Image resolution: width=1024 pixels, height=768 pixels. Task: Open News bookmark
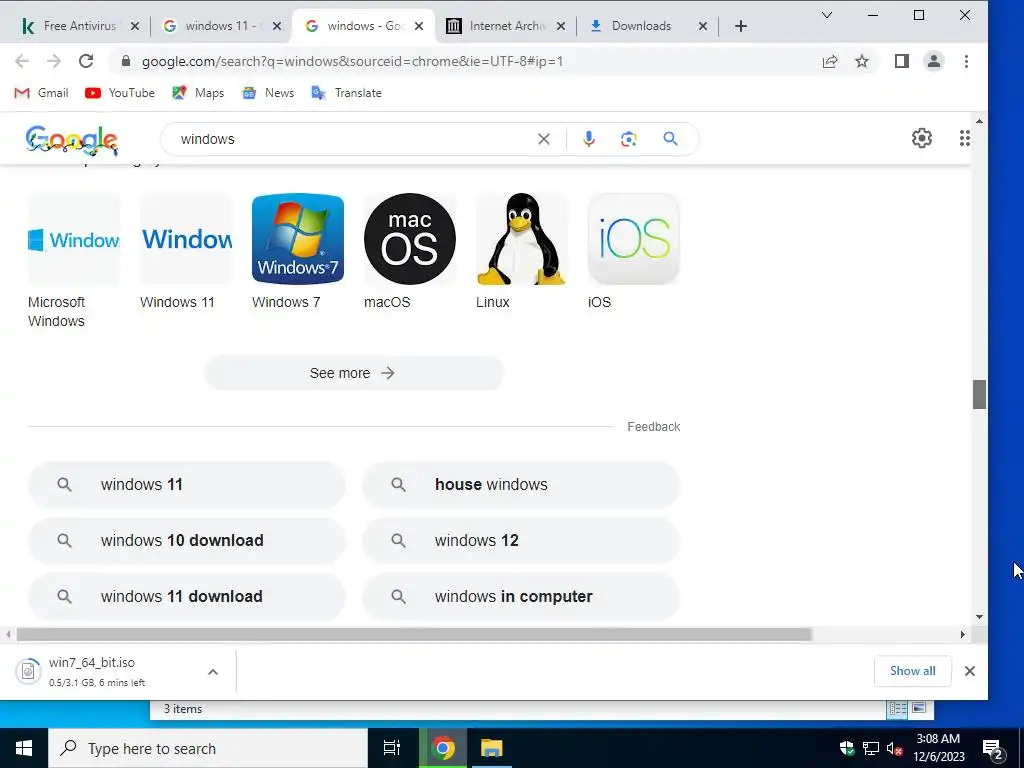click(x=268, y=93)
